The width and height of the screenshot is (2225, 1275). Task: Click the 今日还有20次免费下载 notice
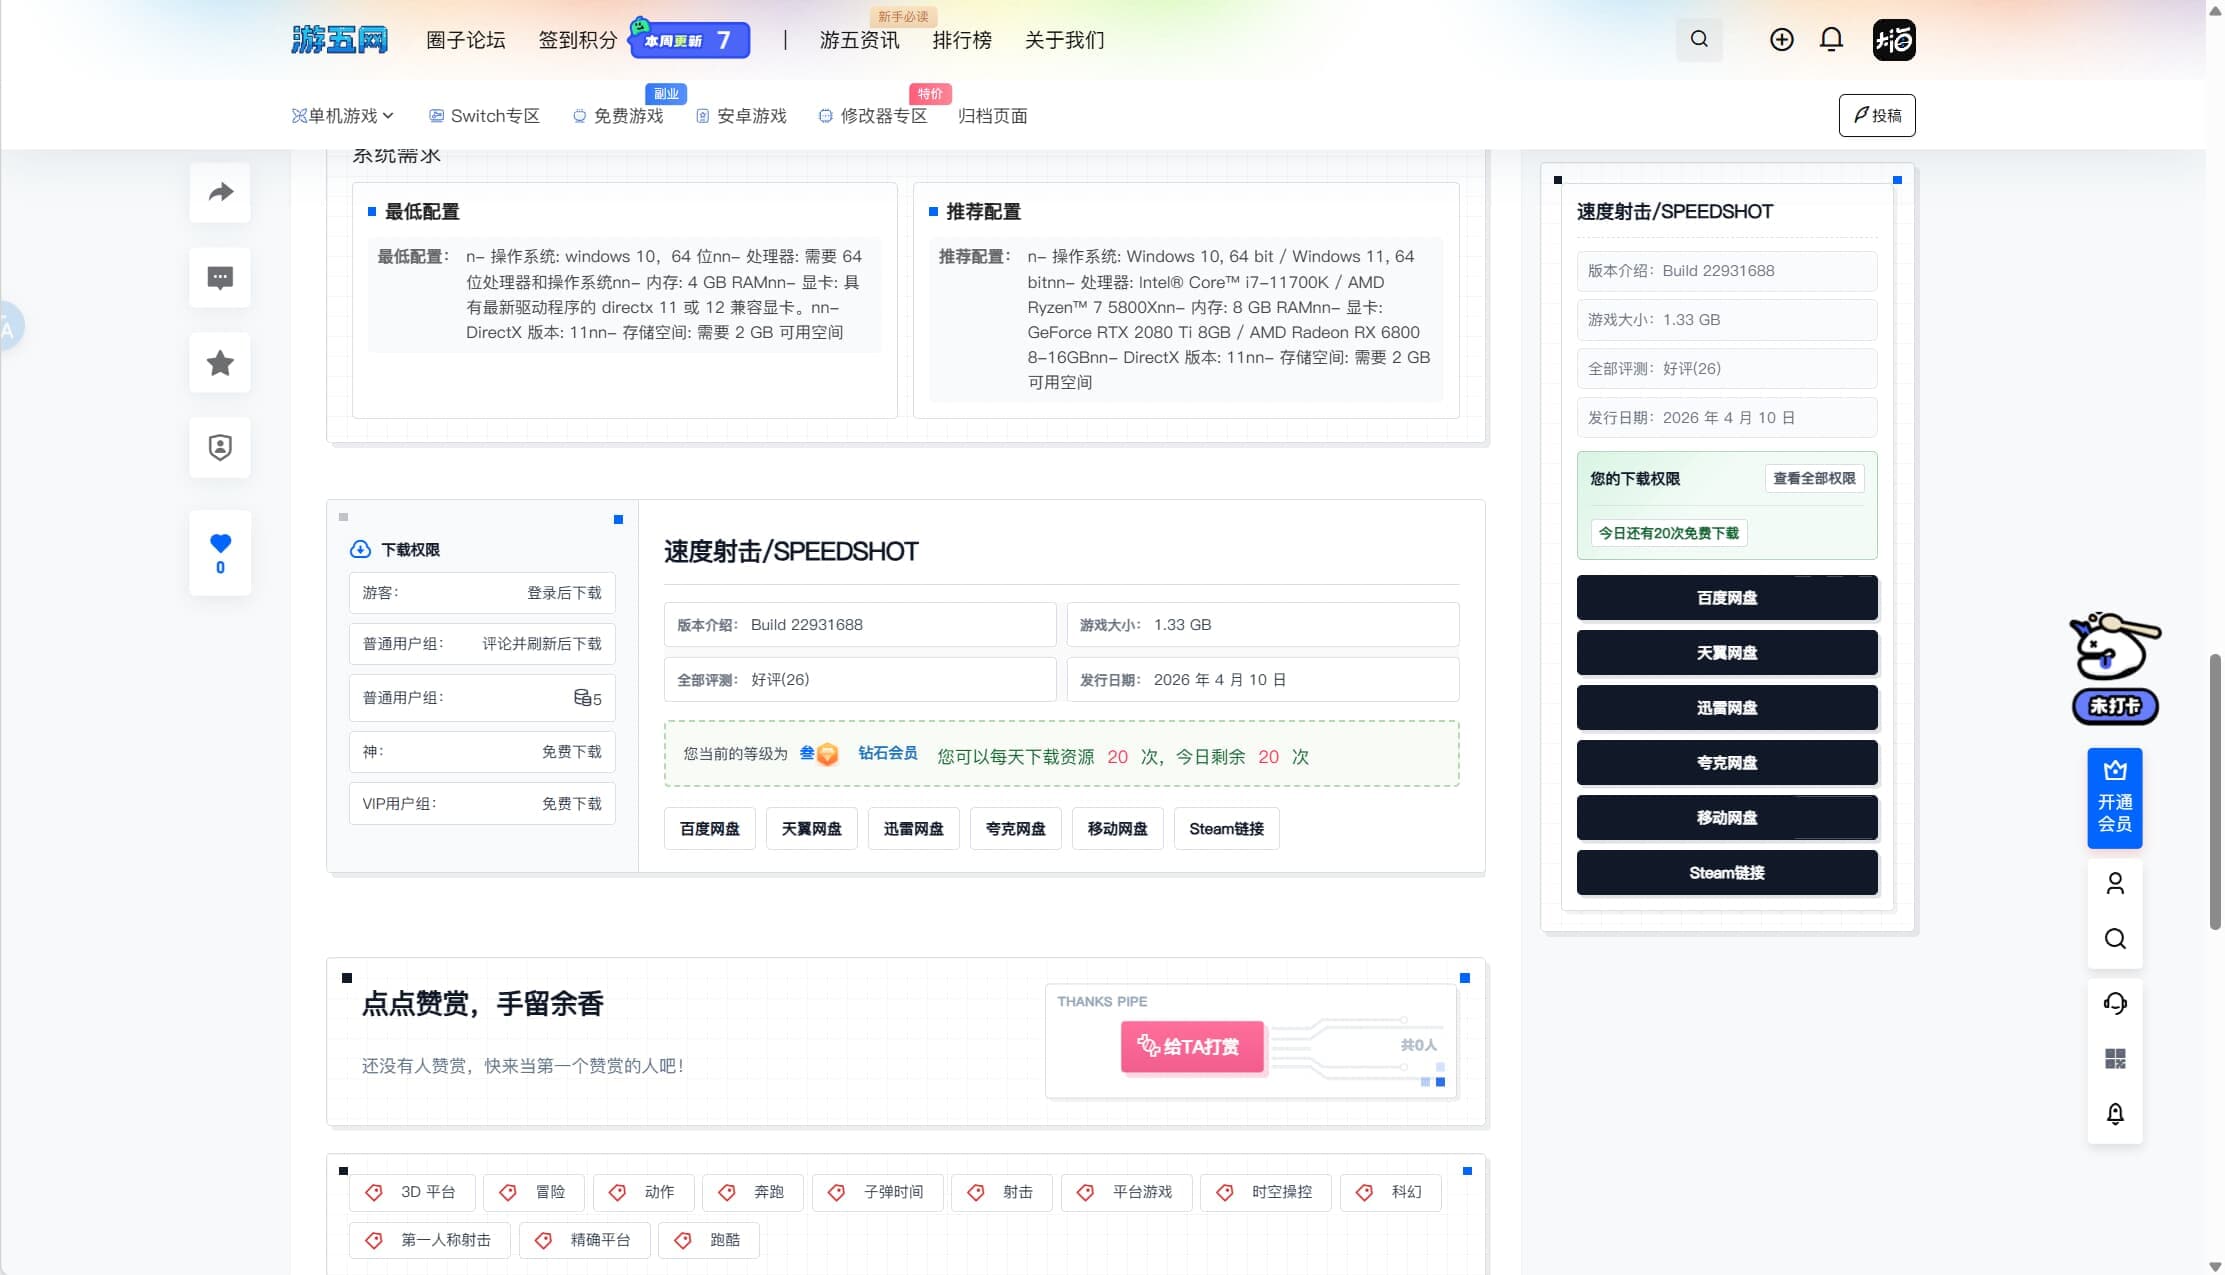point(1669,533)
